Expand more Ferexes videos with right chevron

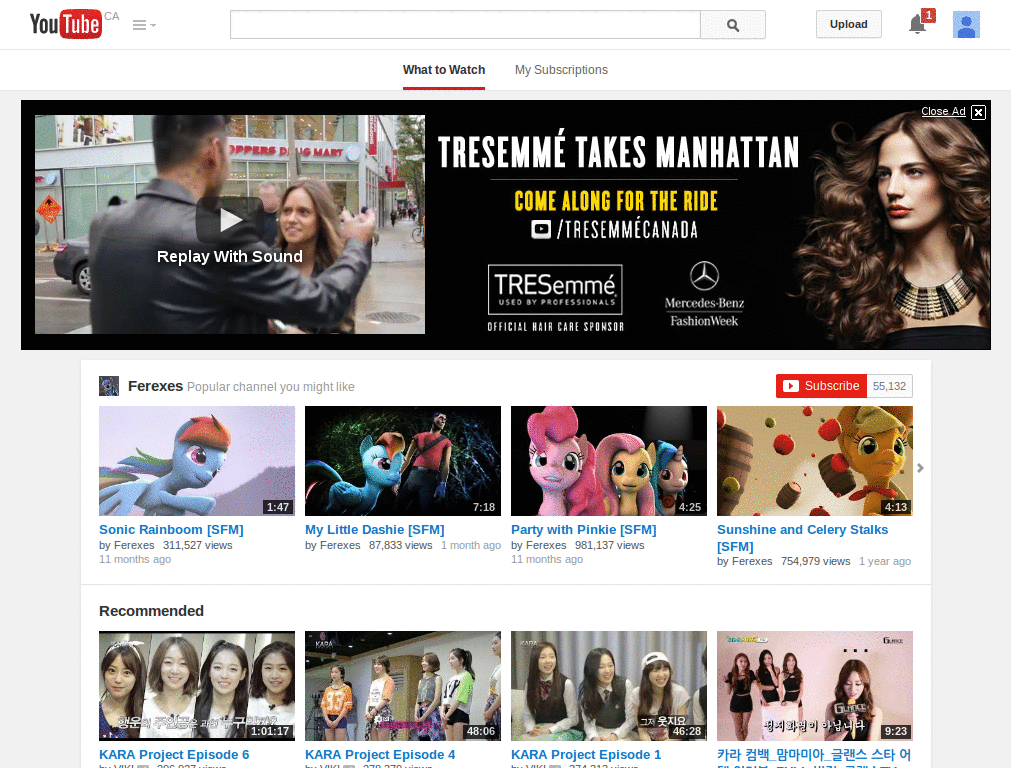pos(920,467)
